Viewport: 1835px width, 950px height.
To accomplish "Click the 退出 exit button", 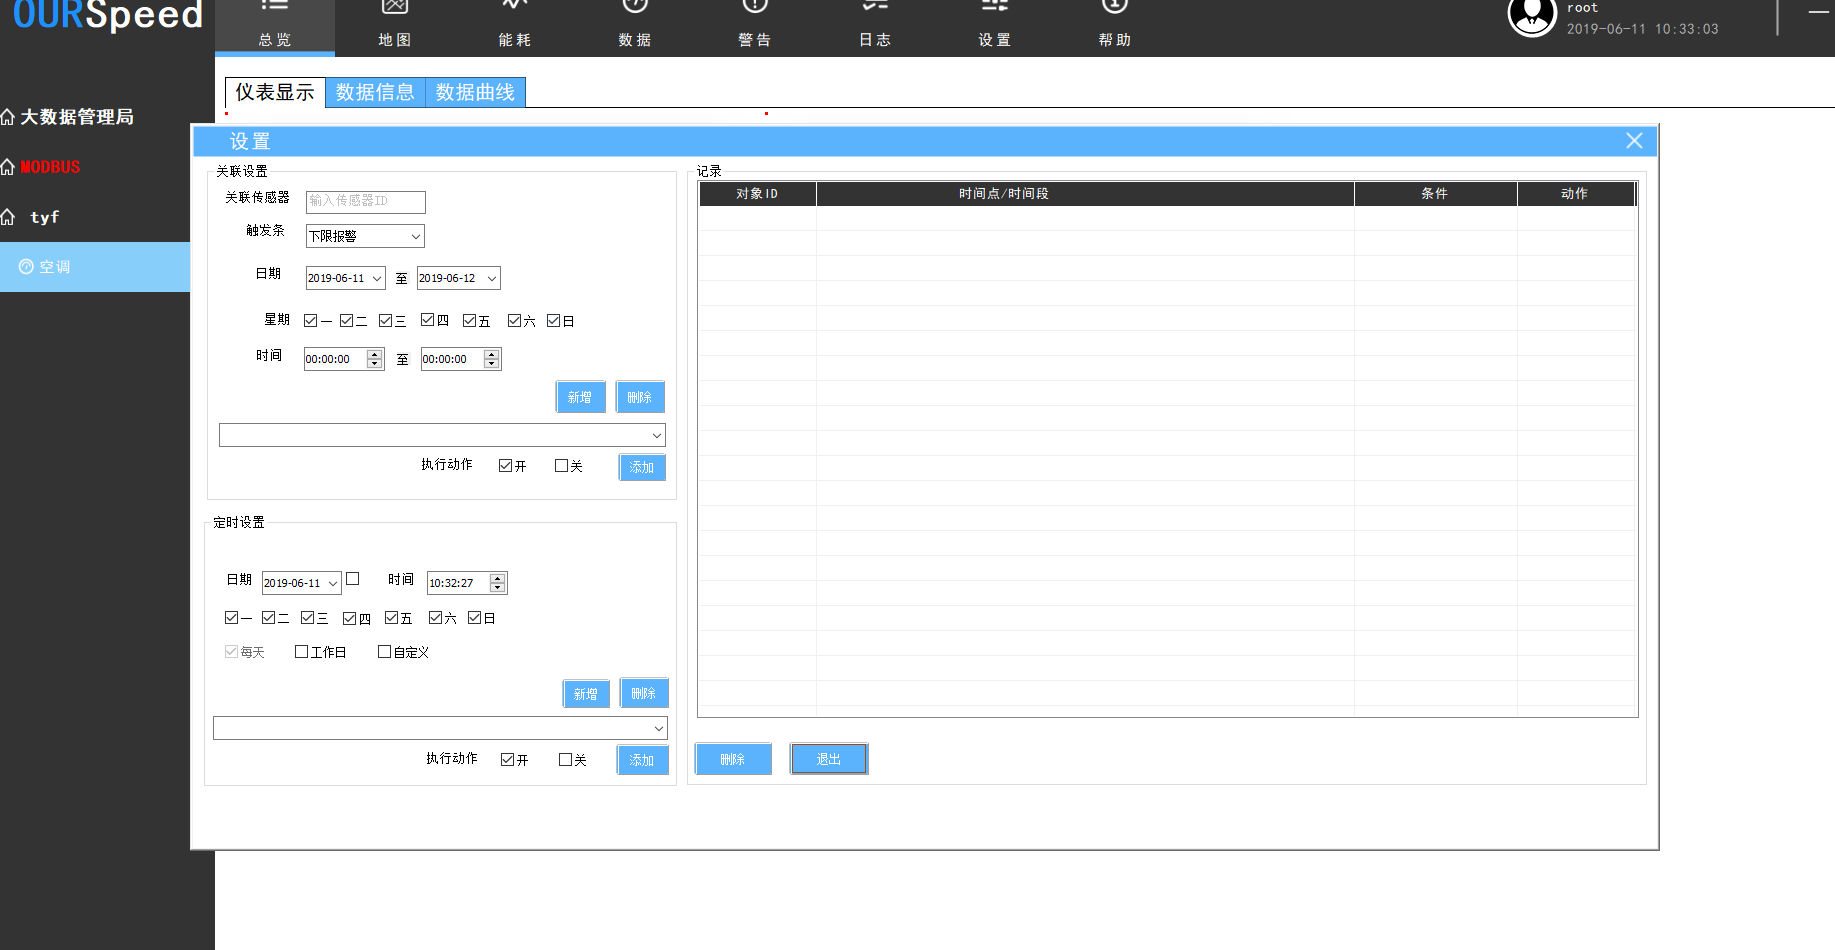I will coord(829,759).
